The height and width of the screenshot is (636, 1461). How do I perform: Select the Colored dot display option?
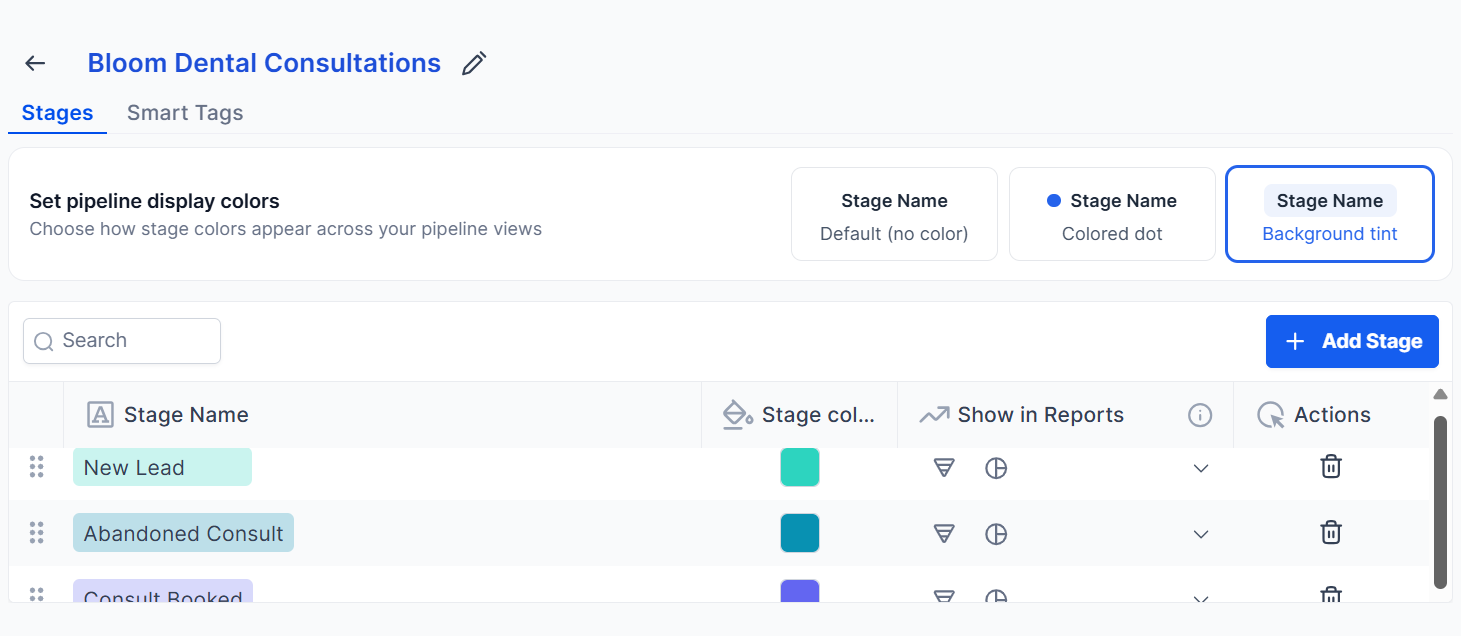coord(1112,214)
